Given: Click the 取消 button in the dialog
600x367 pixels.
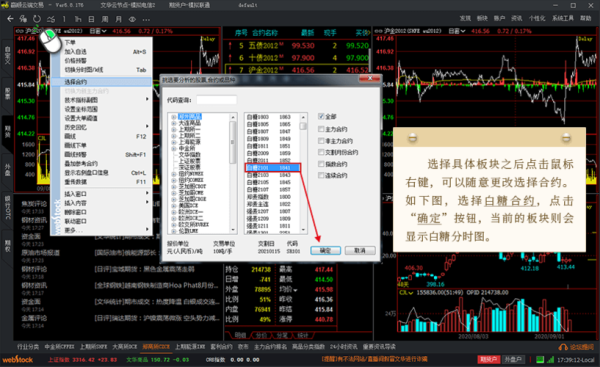Looking at the screenshot, I should pyautogui.click(x=360, y=250).
